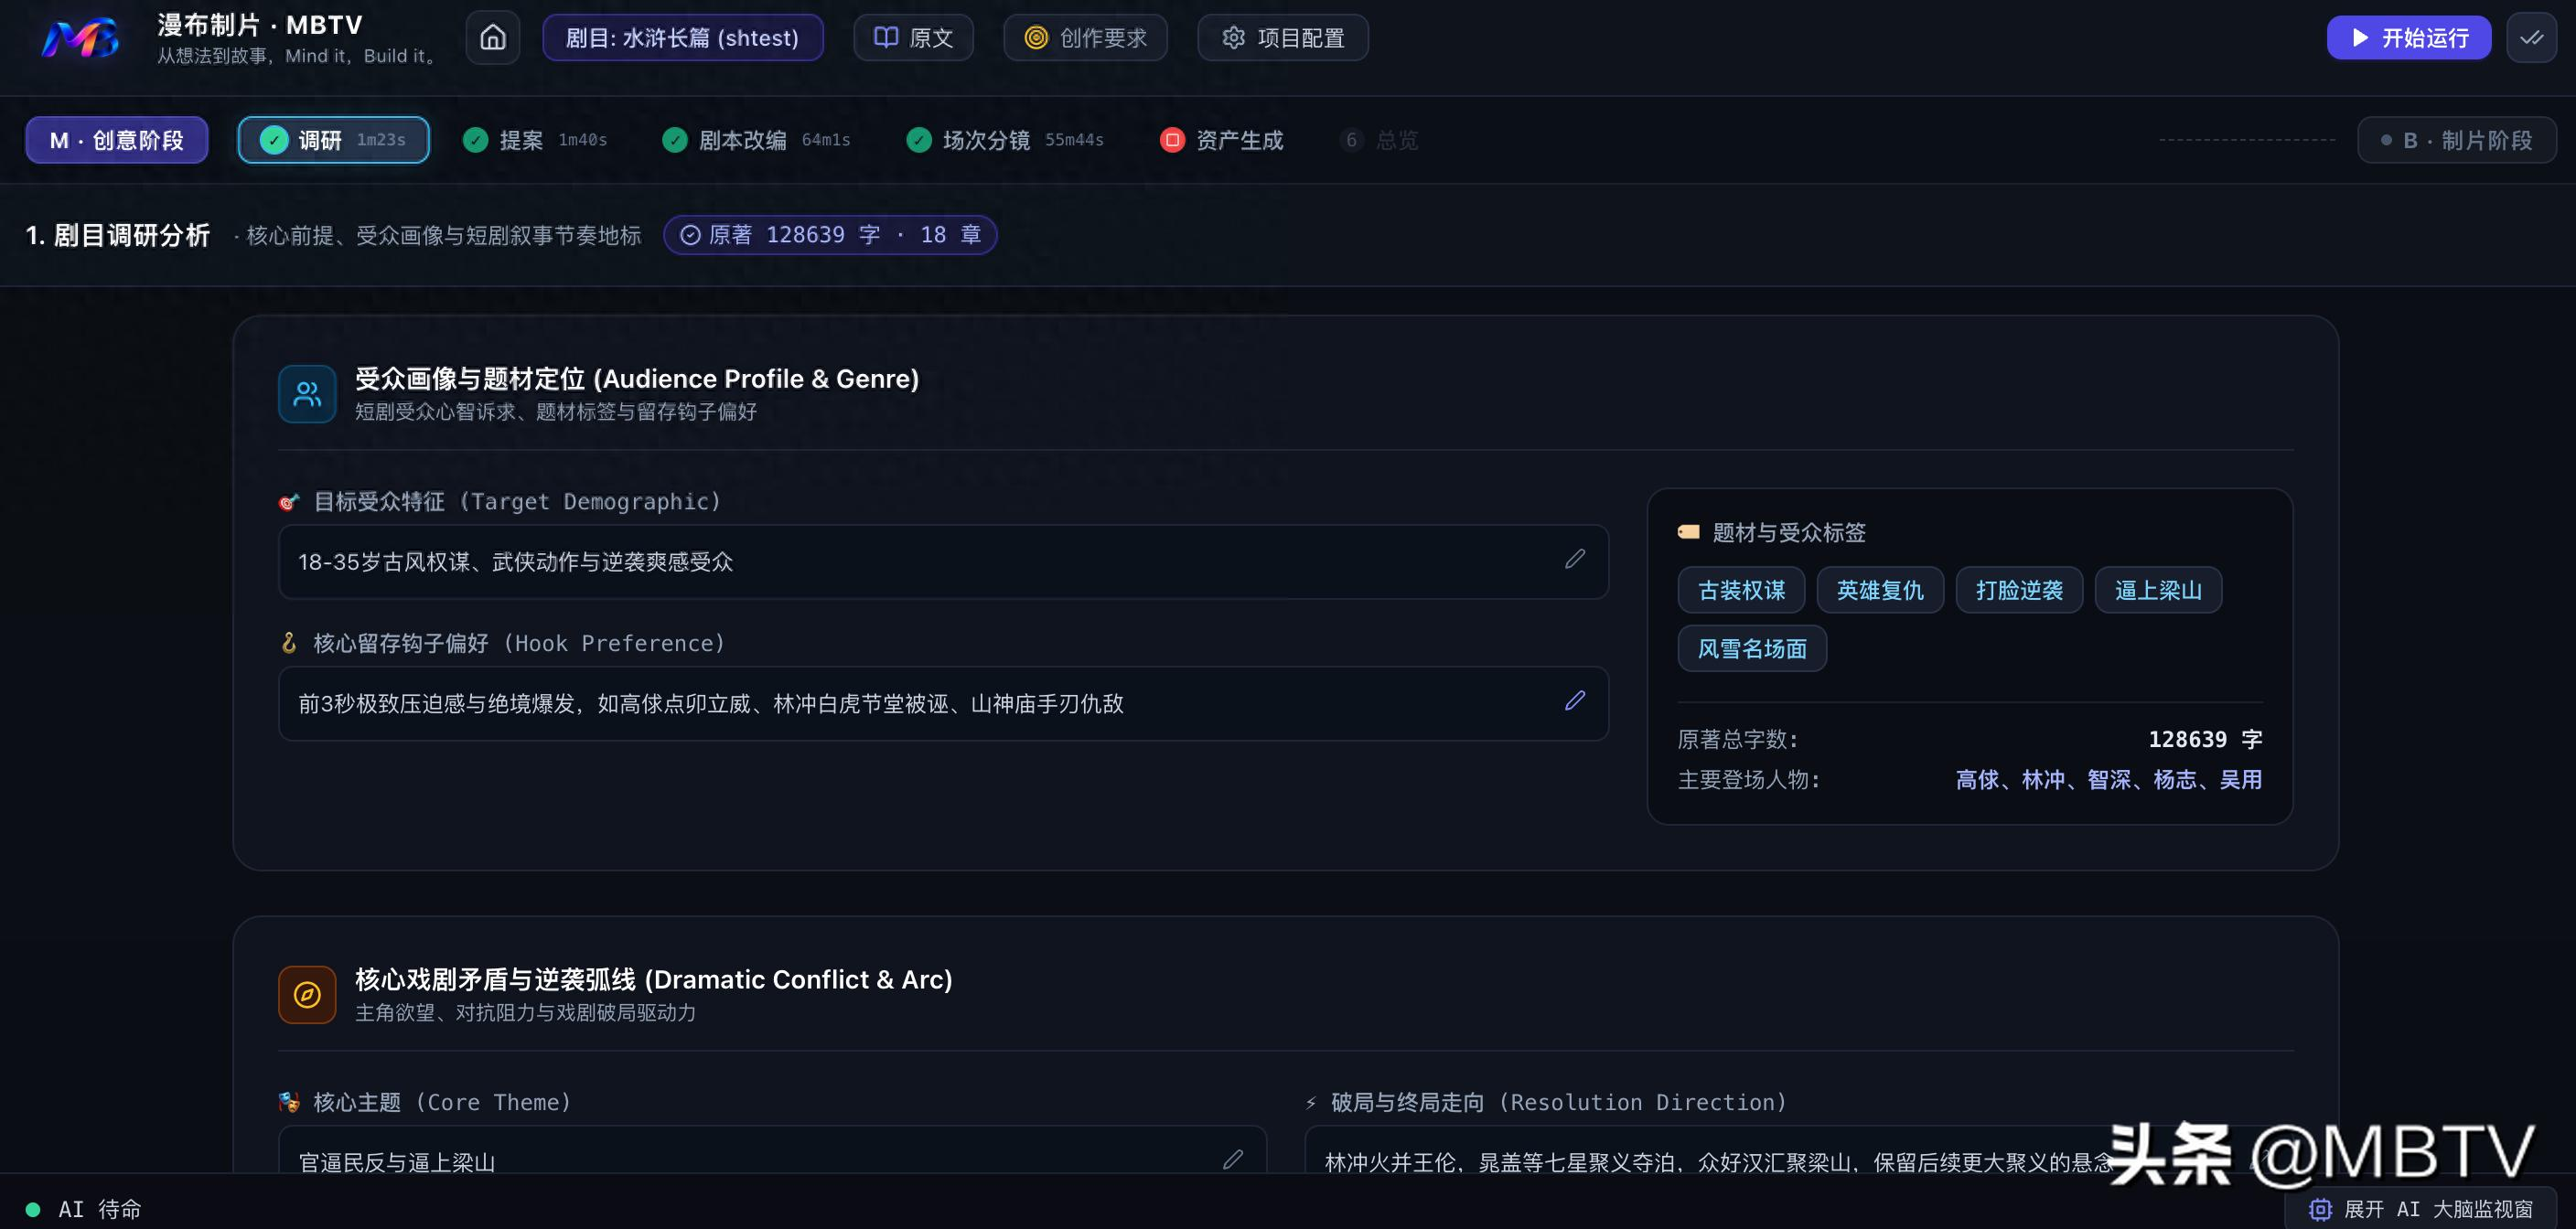The image size is (2576, 1229).
Task: Select the 调研 stage step
Action: [x=333, y=140]
